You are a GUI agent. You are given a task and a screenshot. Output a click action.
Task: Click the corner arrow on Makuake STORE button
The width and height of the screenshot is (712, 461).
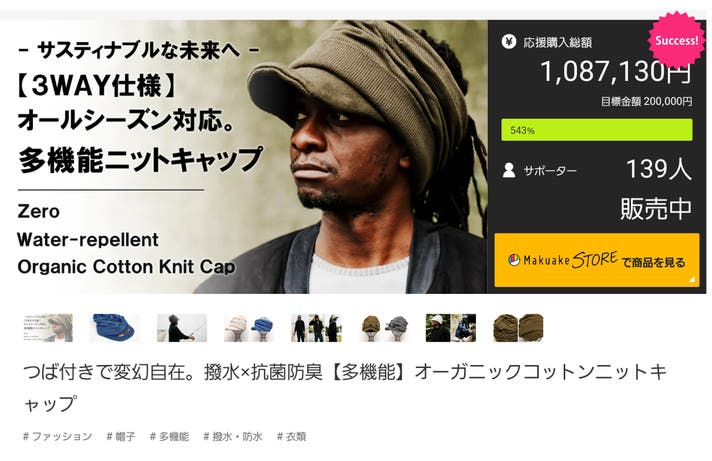(692, 279)
